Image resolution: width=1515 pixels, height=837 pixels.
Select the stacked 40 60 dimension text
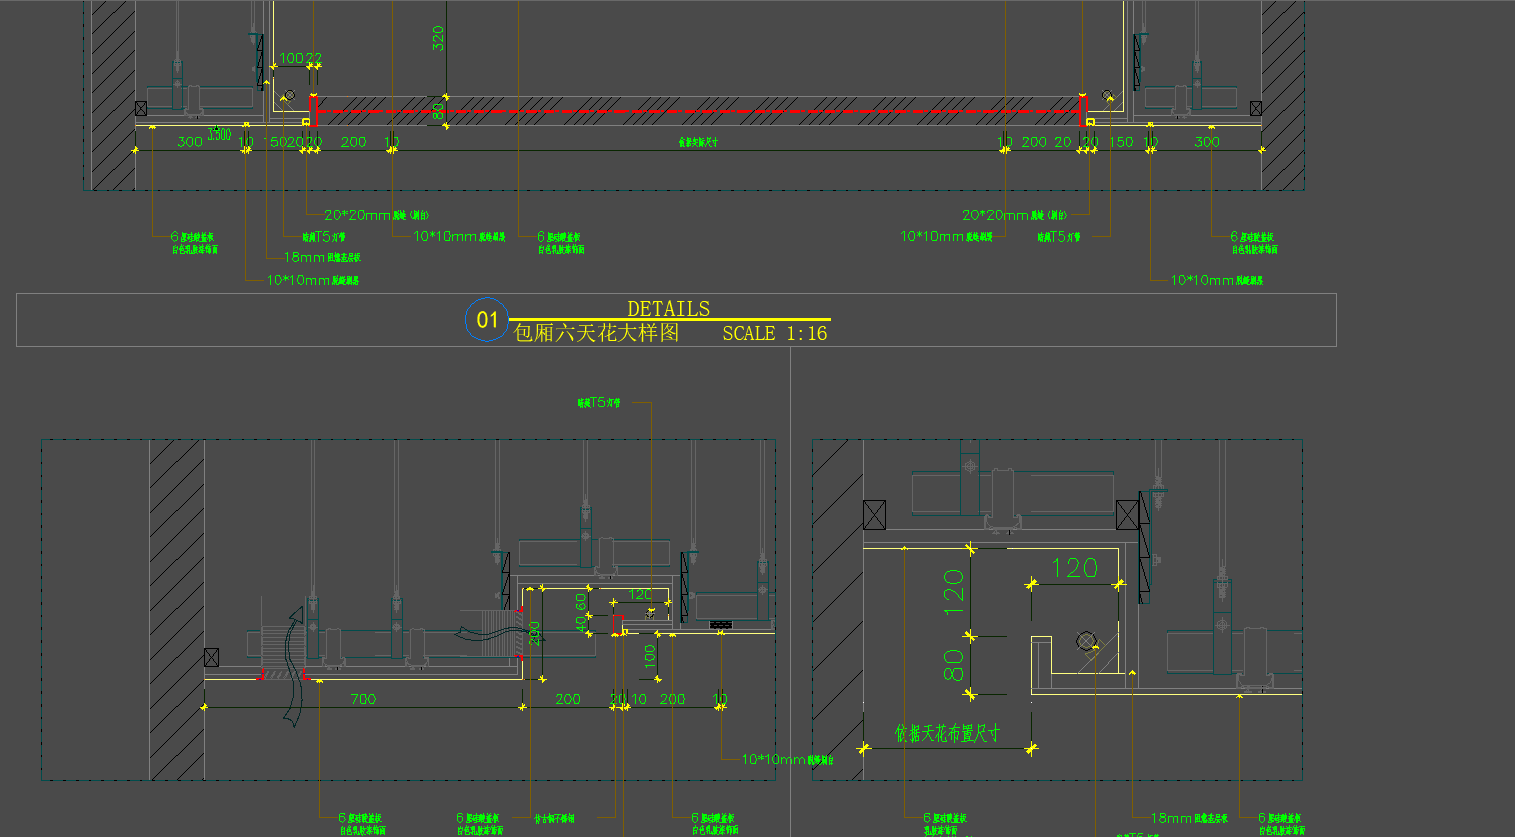click(581, 612)
